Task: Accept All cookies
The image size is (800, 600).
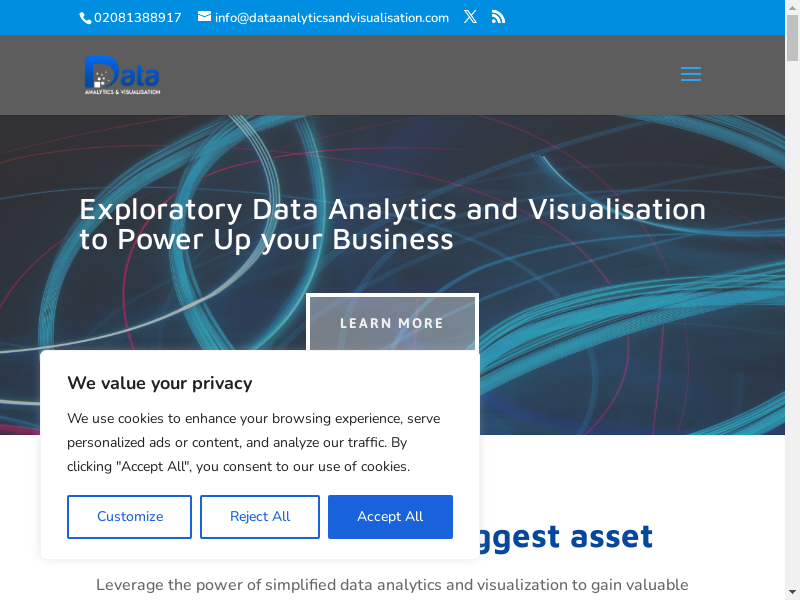Action: click(390, 517)
